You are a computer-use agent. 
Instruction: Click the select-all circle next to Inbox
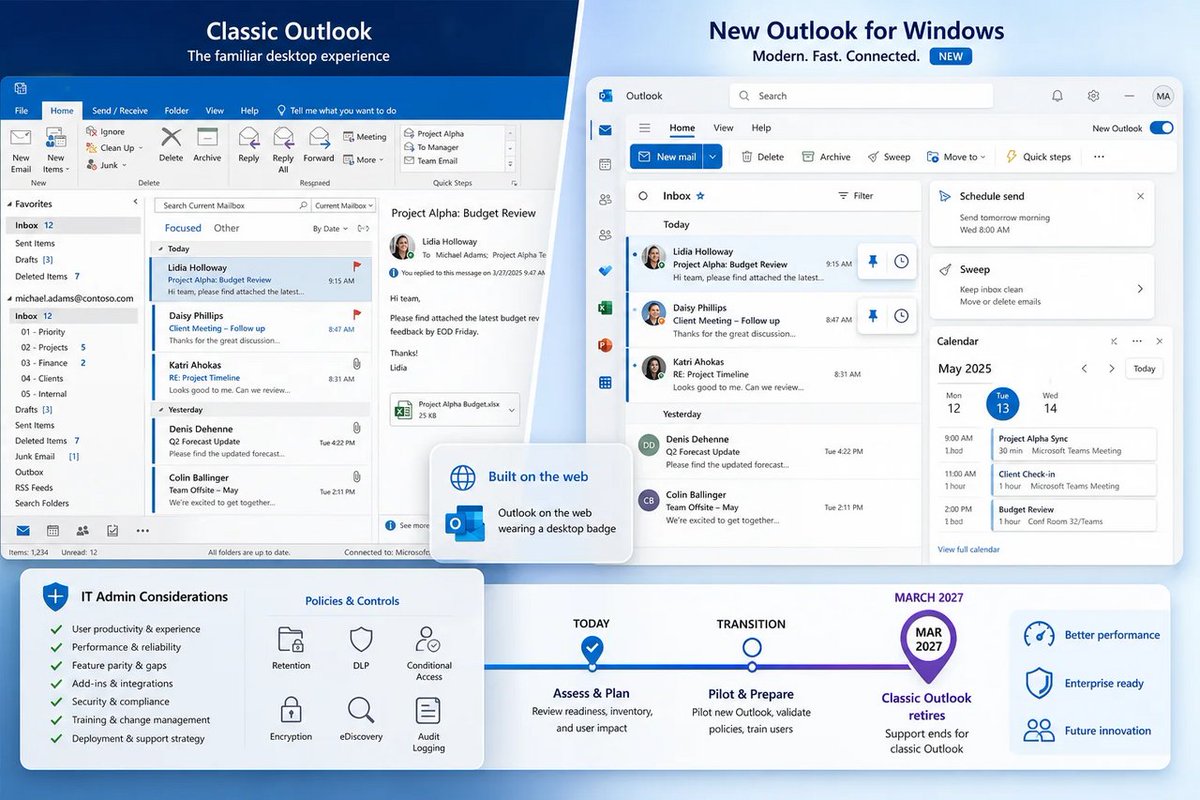(x=643, y=196)
